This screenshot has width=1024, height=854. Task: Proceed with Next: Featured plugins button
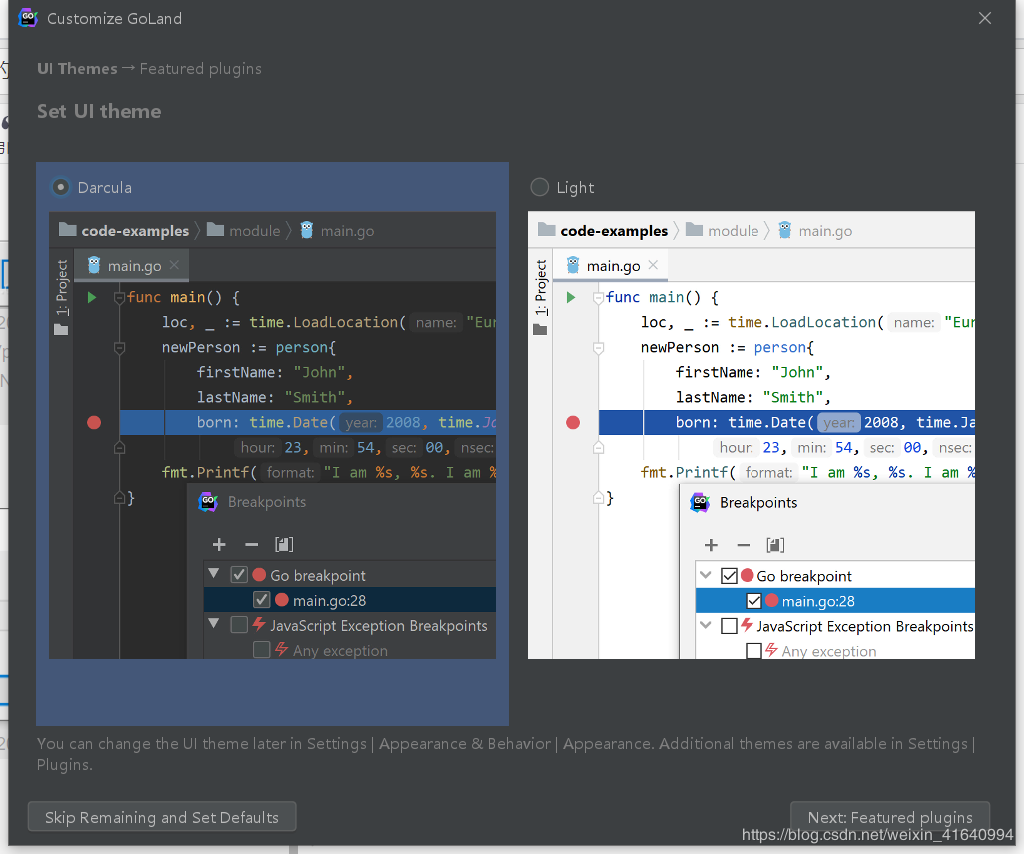click(x=889, y=817)
